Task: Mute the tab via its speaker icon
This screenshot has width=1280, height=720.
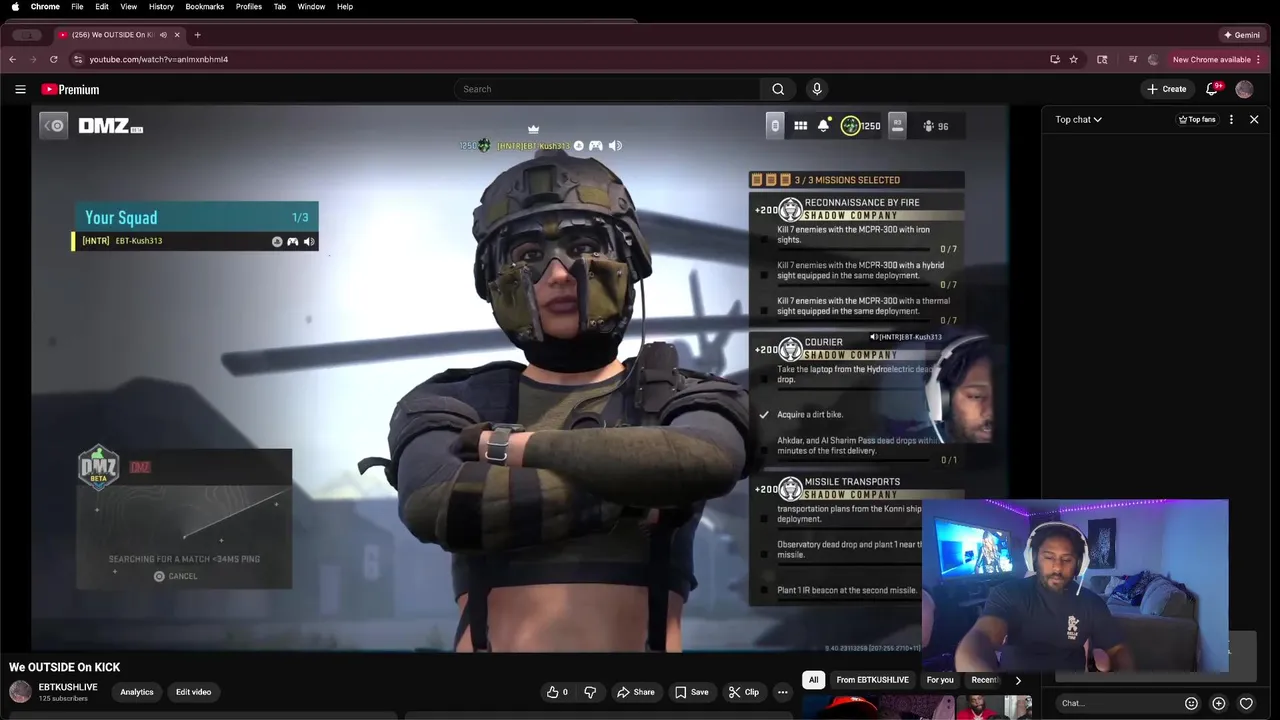Action: click(x=163, y=35)
